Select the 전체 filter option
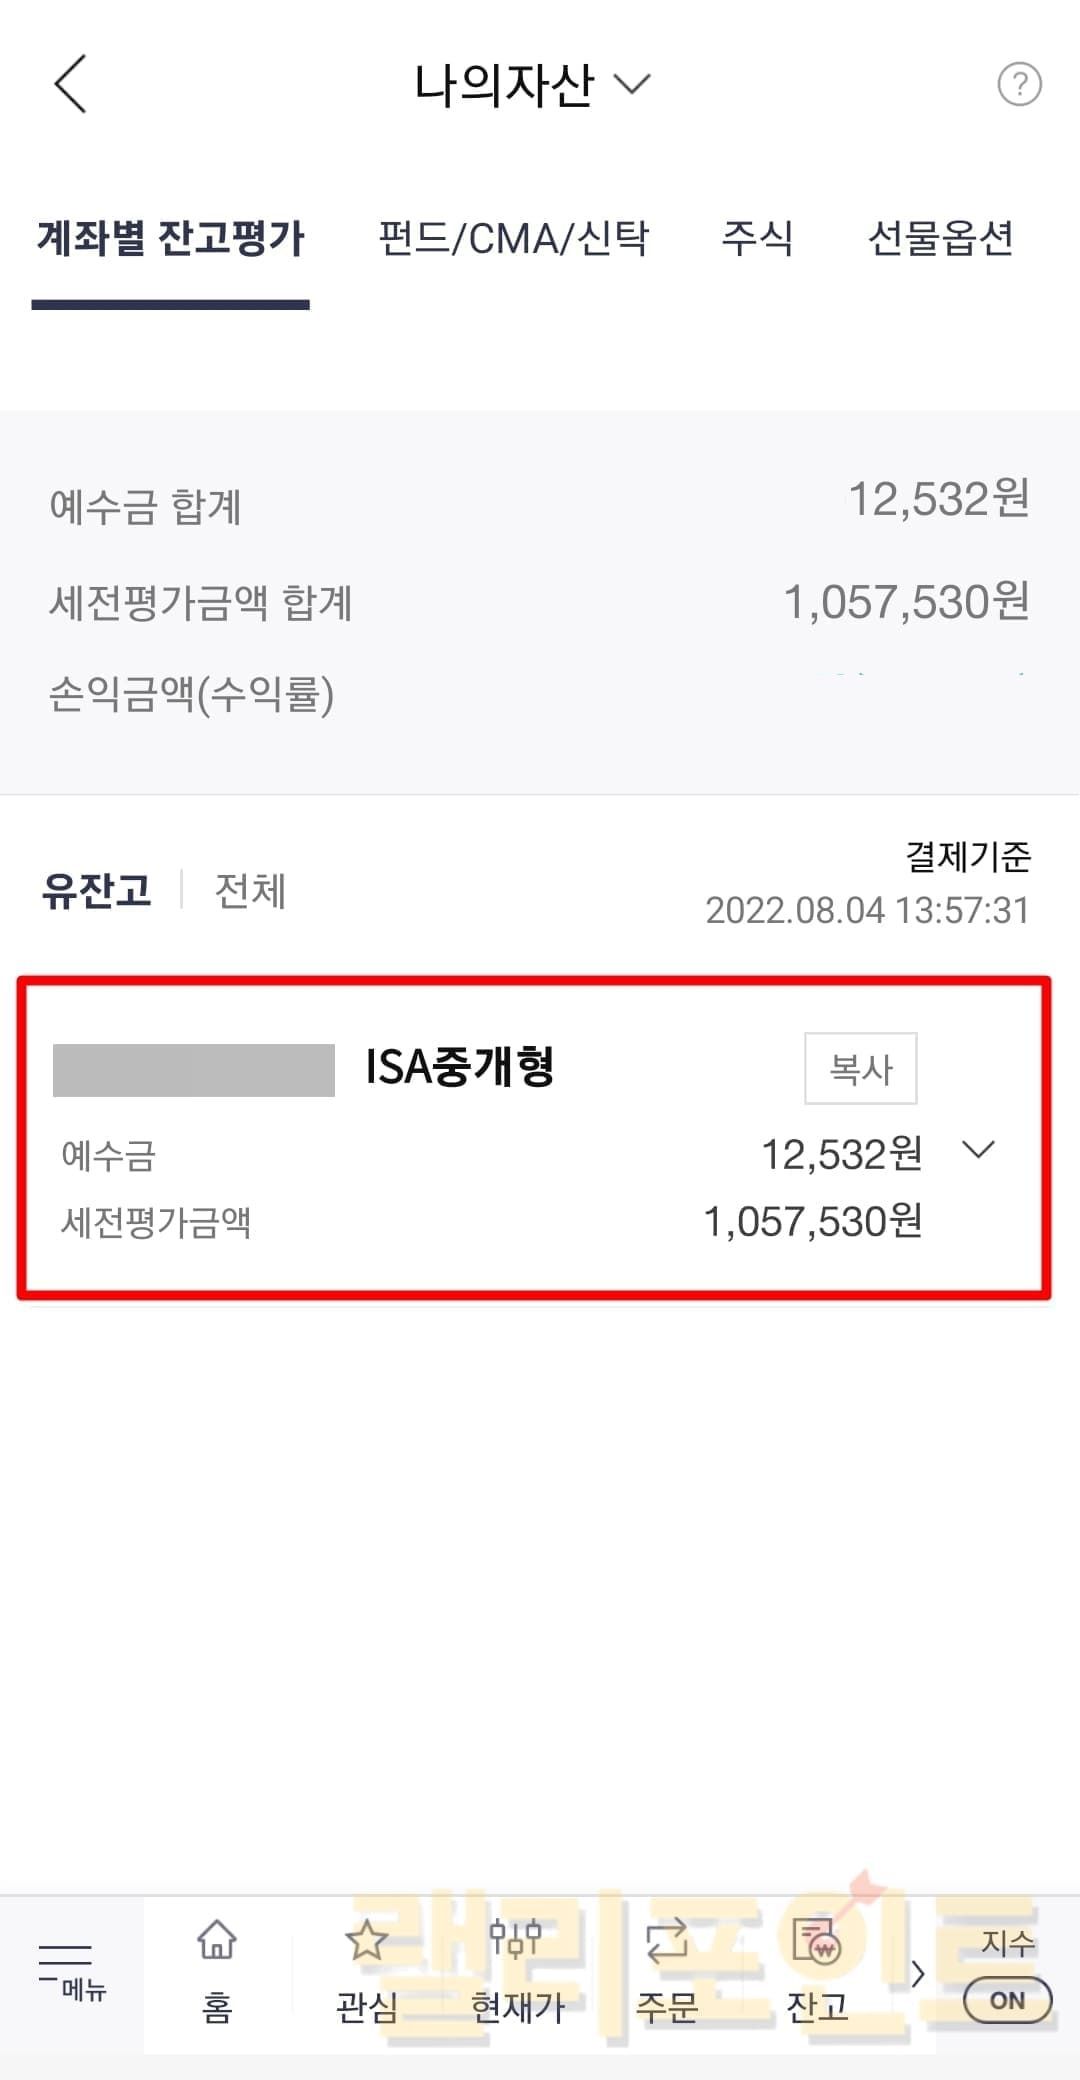 tap(250, 890)
